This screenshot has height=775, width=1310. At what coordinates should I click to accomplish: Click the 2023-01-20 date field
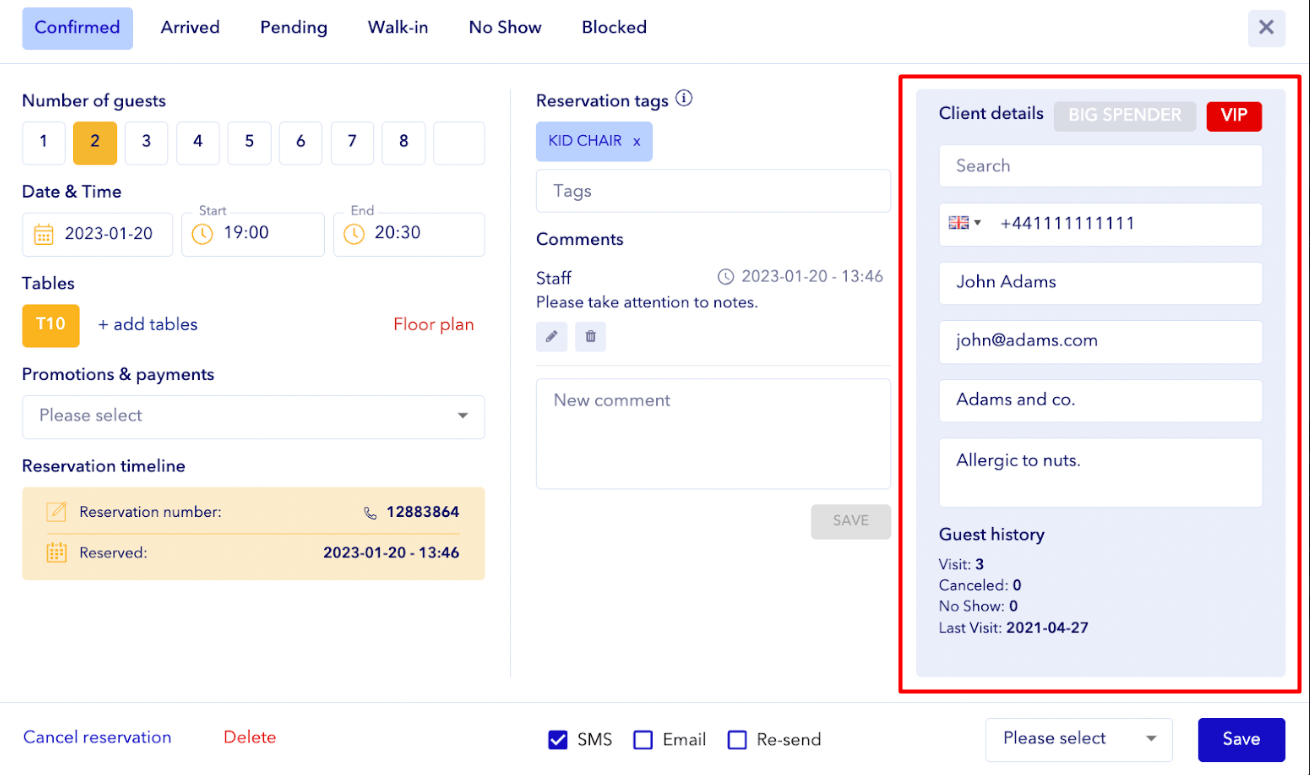[x=97, y=234]
